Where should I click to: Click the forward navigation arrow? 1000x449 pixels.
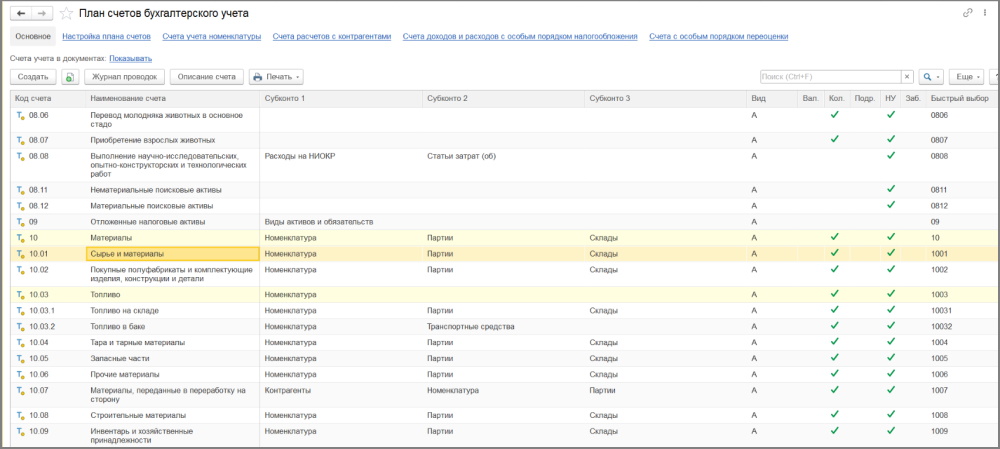click(x=41, y=13)
